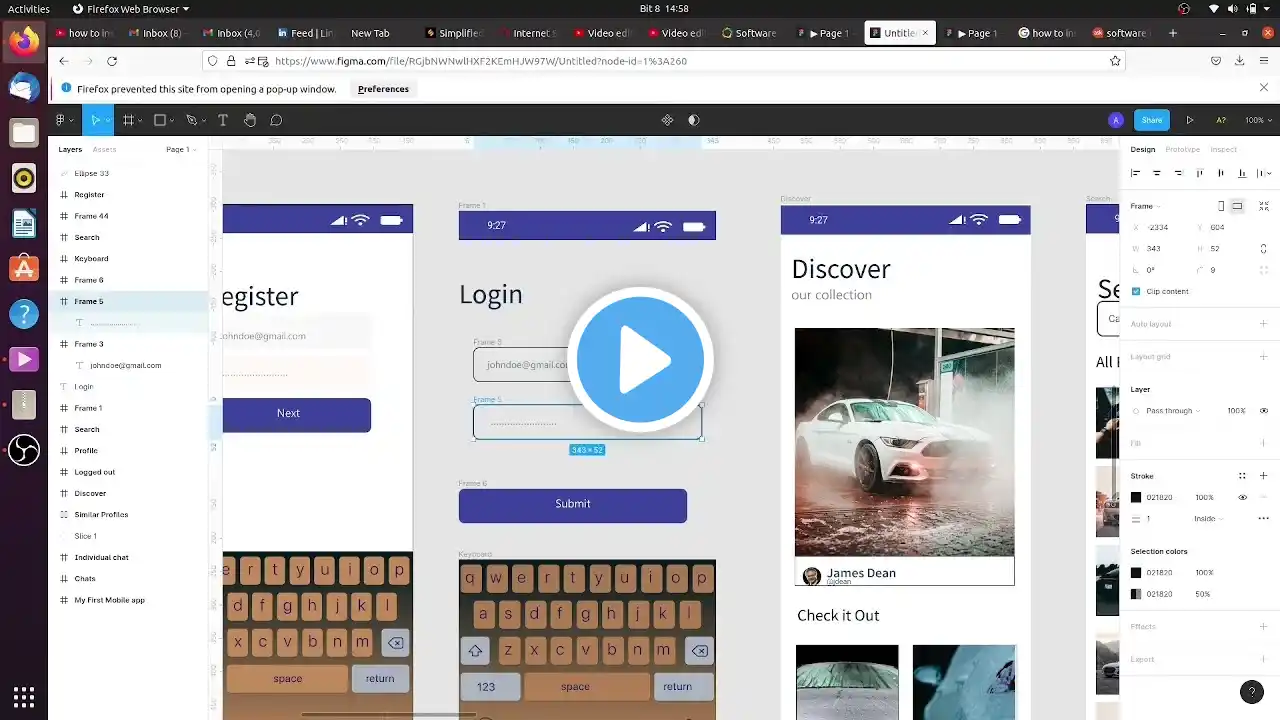Switch to the Prototype tab
Screen dimensions: 1280x720
[x=1182, y=150]
